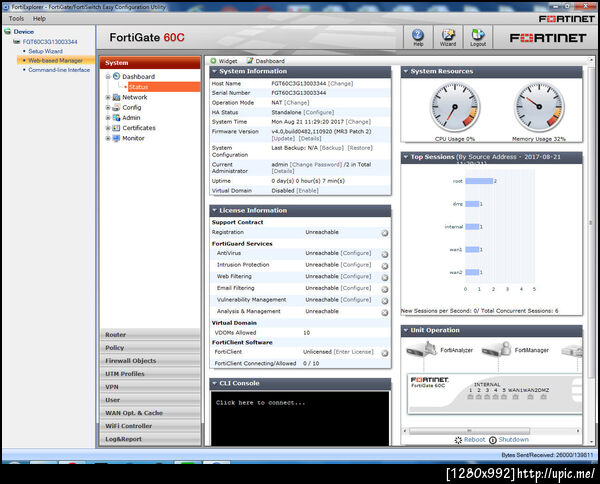Click Backup link in System Configuration
The width and height of the screenshot is (600, 484).
point(331,148)
